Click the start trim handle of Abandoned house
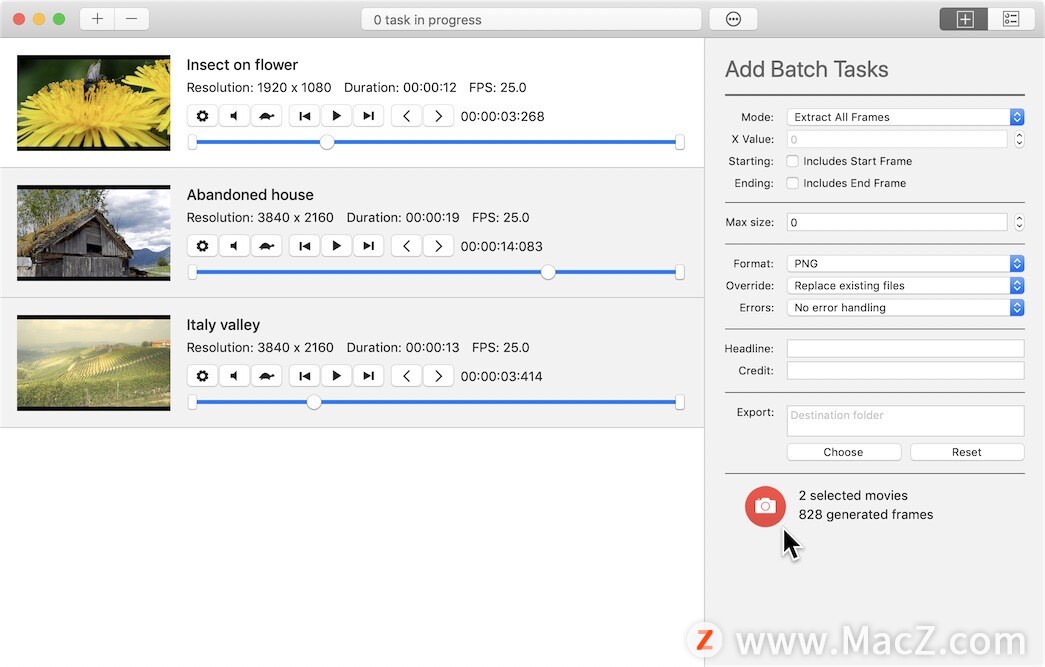Image resolution: width=1045 pixels, height=667 pixels. (193, 272)
